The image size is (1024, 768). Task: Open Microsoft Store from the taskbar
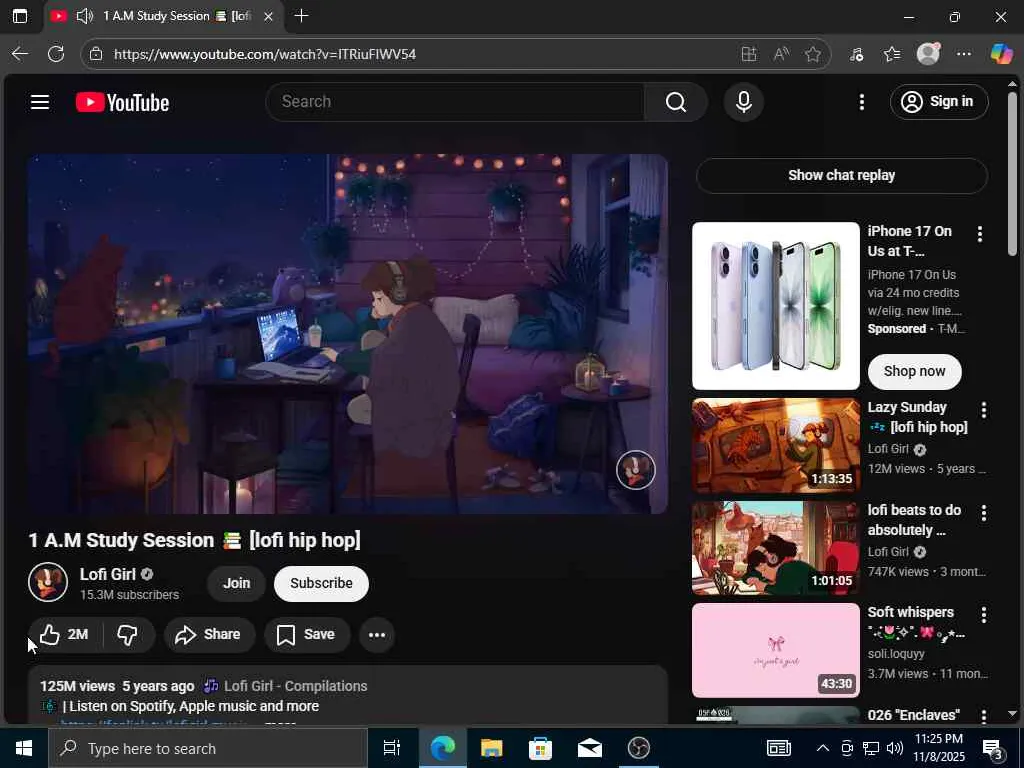(540, 748)
